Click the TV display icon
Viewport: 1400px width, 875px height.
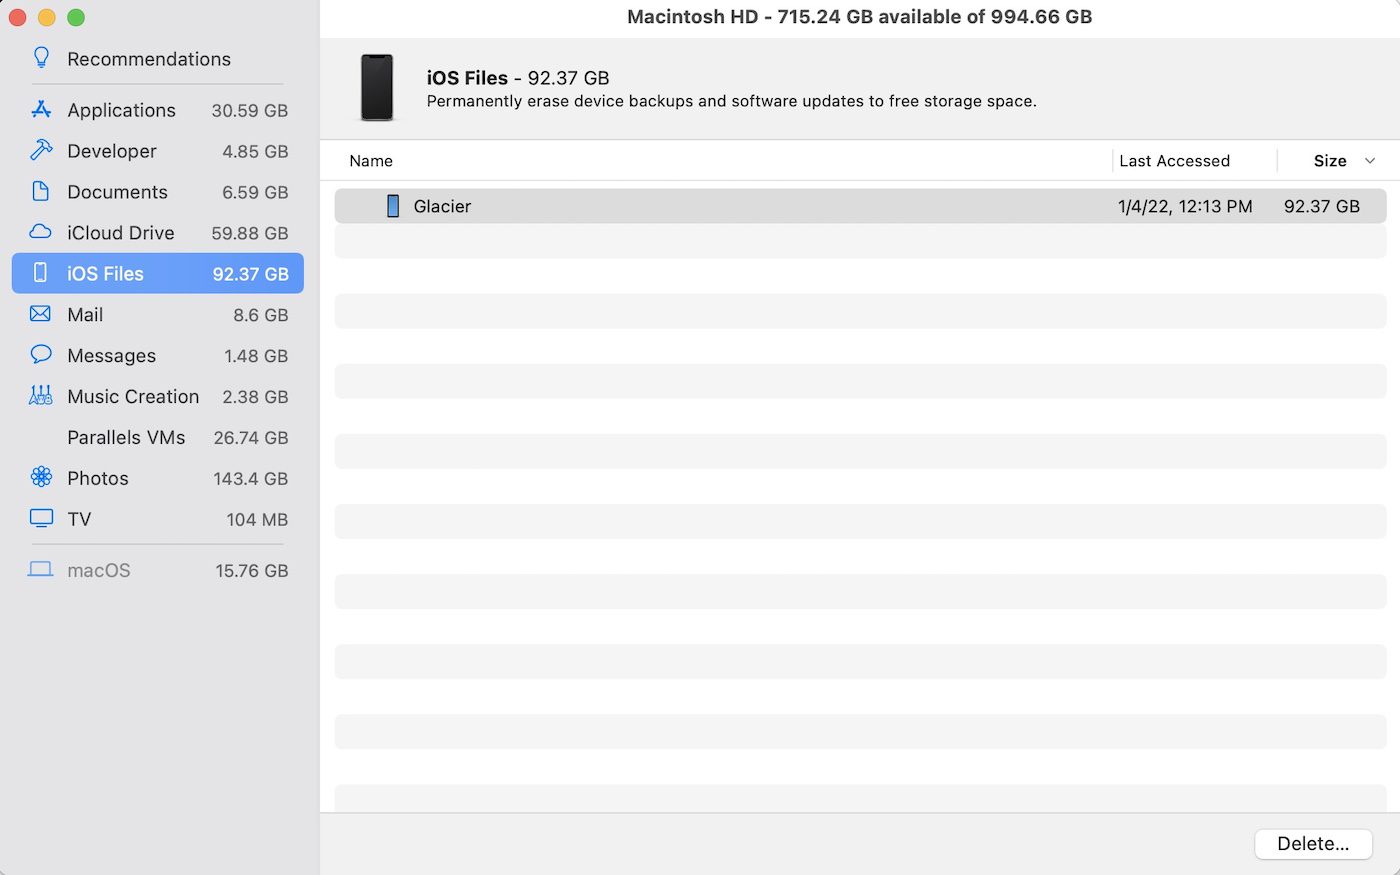[41, 519]
